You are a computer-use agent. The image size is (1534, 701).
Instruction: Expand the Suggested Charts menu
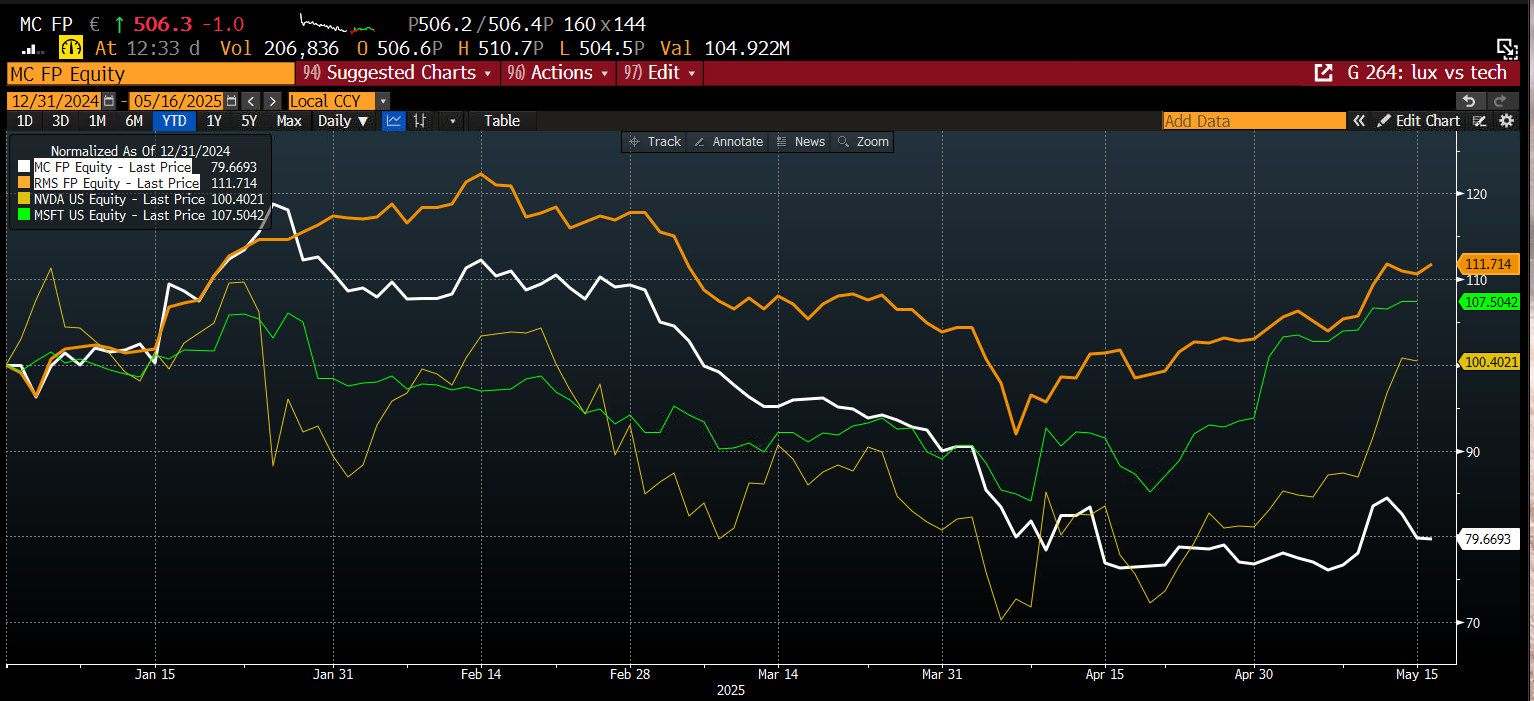pyautogui.click(x=397, y=73)
